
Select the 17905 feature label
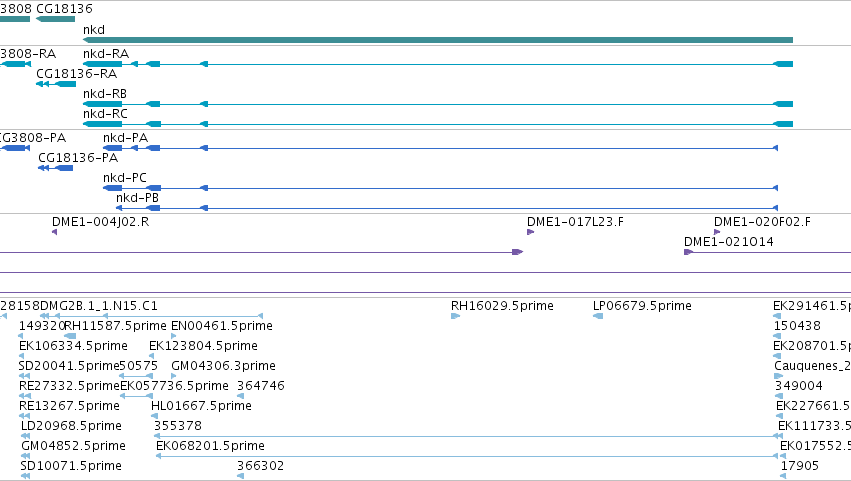tap(800, 467)
